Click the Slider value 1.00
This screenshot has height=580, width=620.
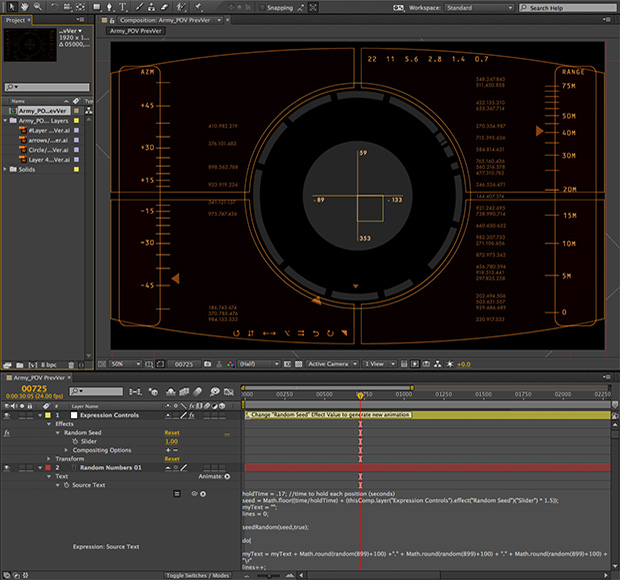[x=172, y=441]
